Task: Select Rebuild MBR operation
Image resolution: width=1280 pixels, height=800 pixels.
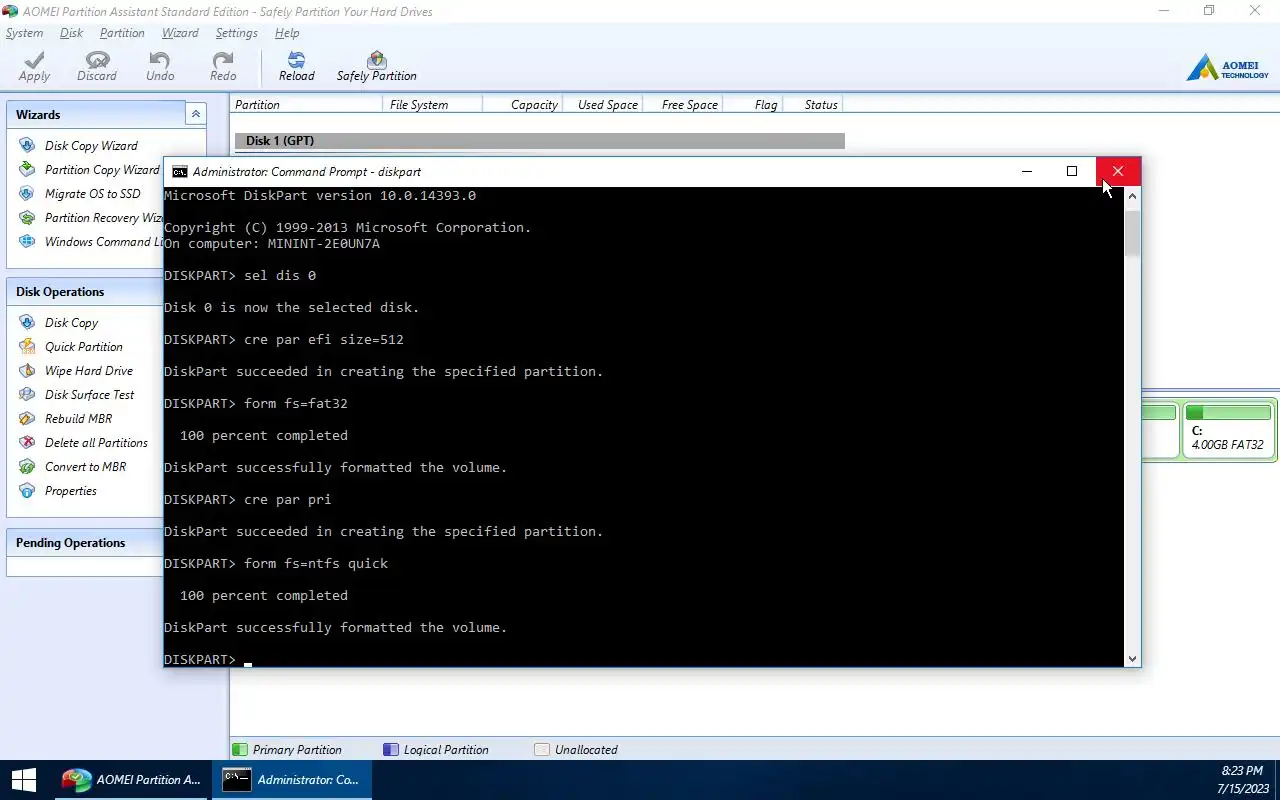Action: tap(65, 419)
